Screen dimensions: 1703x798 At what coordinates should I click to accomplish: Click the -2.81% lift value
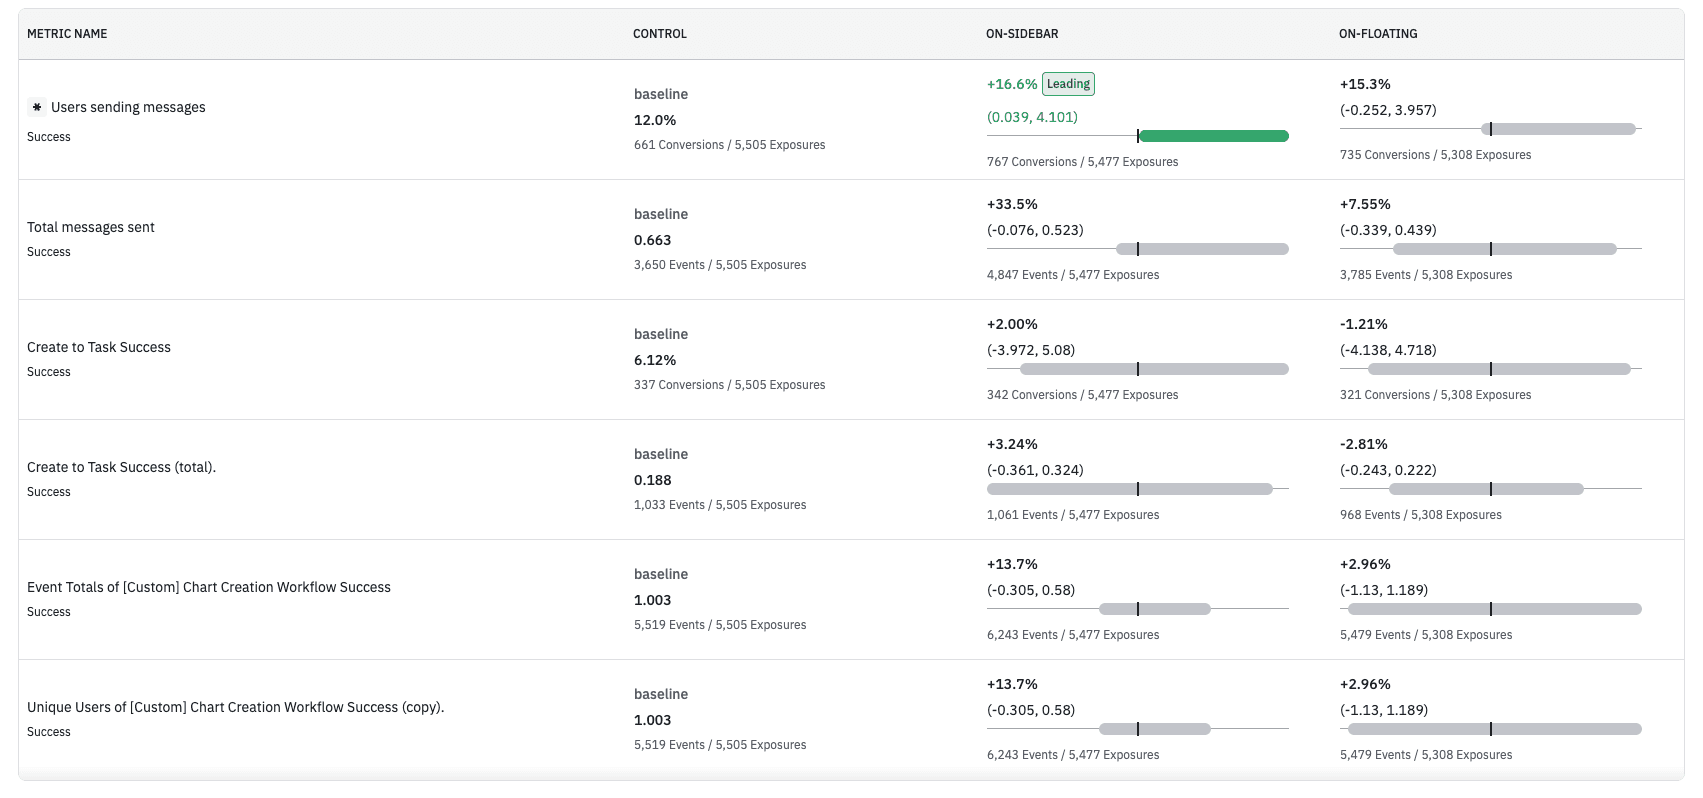pyautogui.click(x=1364, y=444)
